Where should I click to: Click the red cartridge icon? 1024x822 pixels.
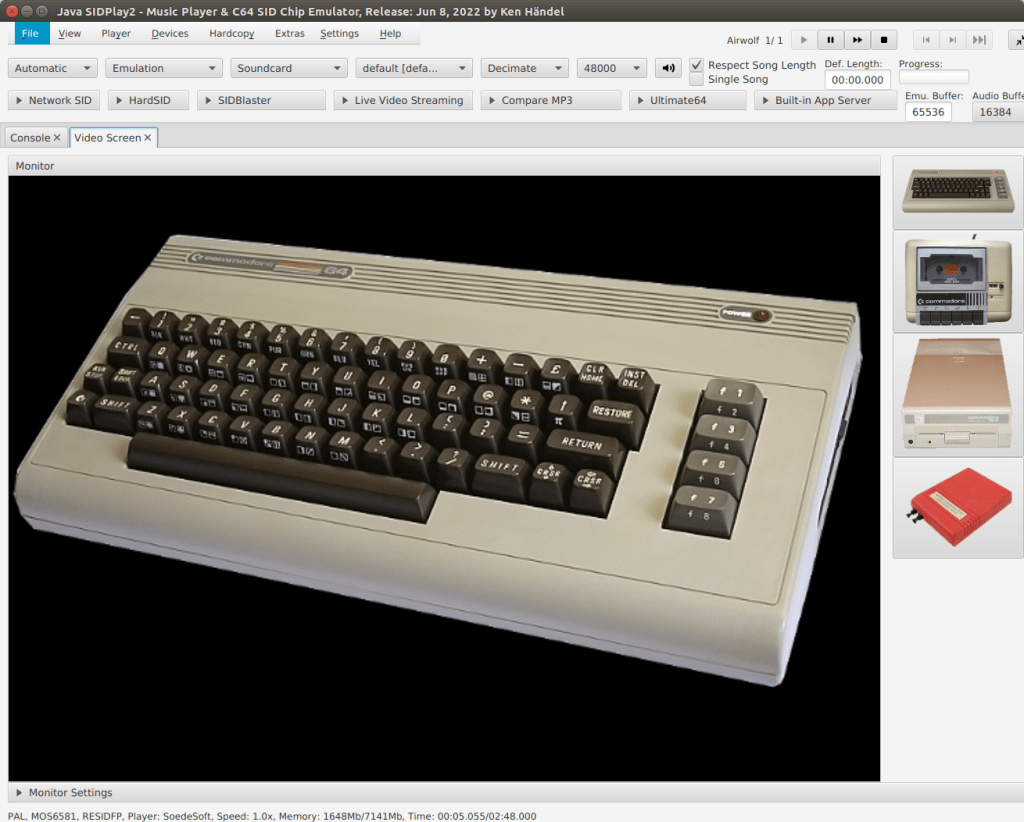point(958,508)
